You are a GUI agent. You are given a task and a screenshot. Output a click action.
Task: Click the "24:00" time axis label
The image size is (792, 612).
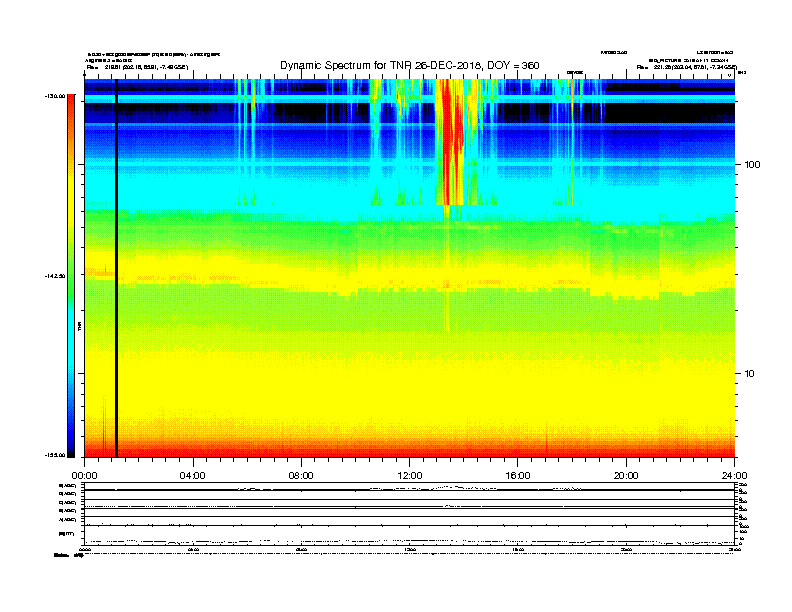(x=734, y=476)
